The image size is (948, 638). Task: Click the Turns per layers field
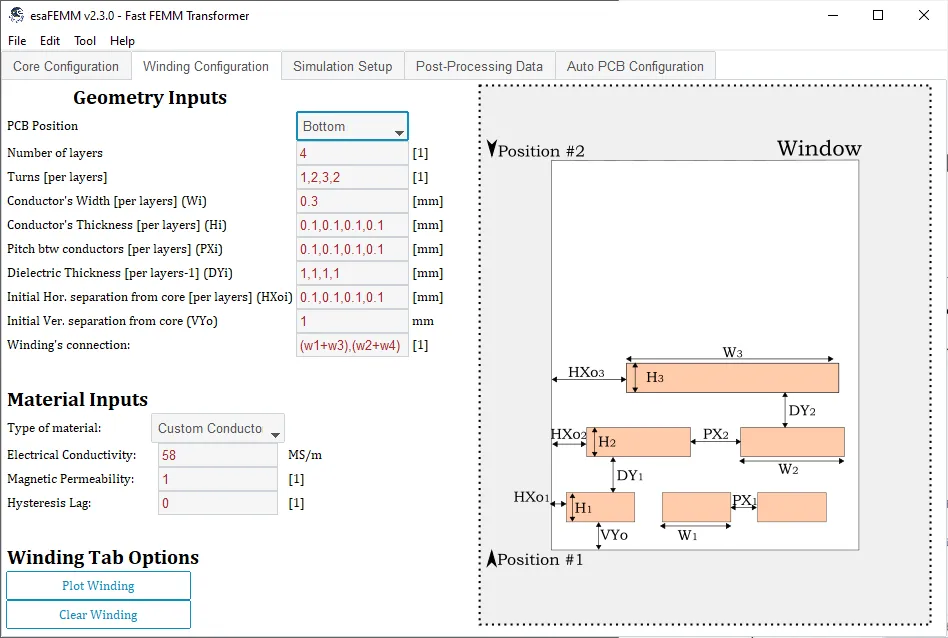352,177
